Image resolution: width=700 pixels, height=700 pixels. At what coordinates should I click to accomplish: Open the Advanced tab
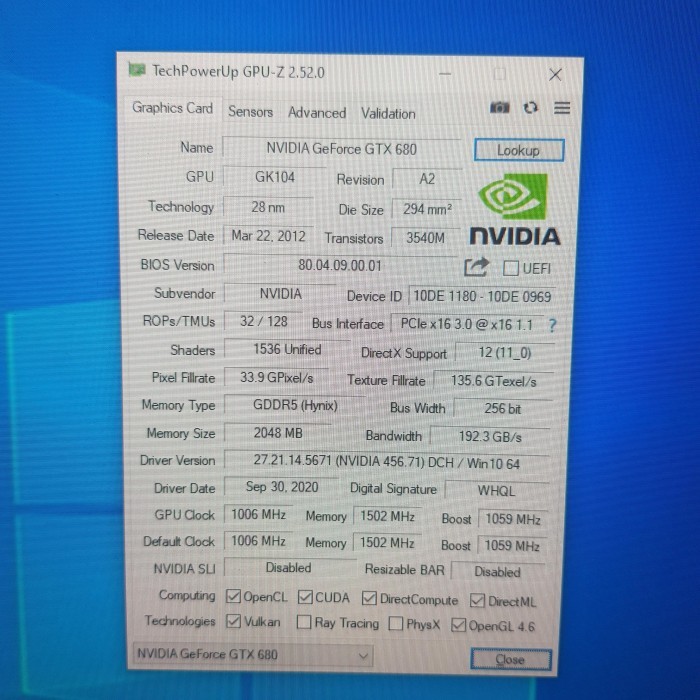[317, 113]
